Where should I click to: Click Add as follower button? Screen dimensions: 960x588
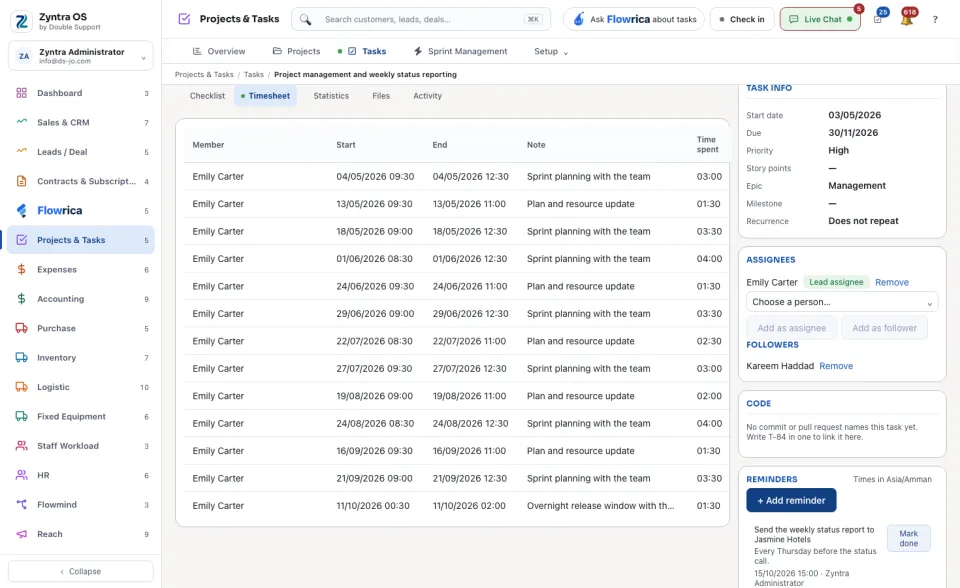pos(885,328)
